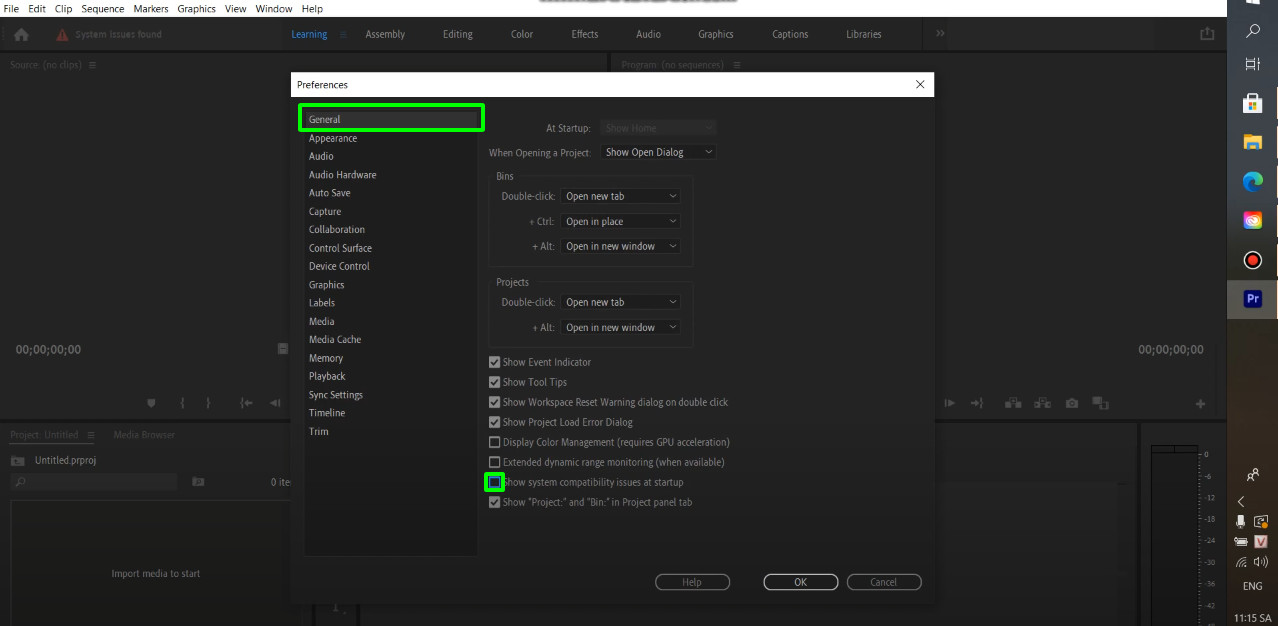
Task: Uncheck Show Project Load Error Dialog
Action: click(x=494, y=422)
